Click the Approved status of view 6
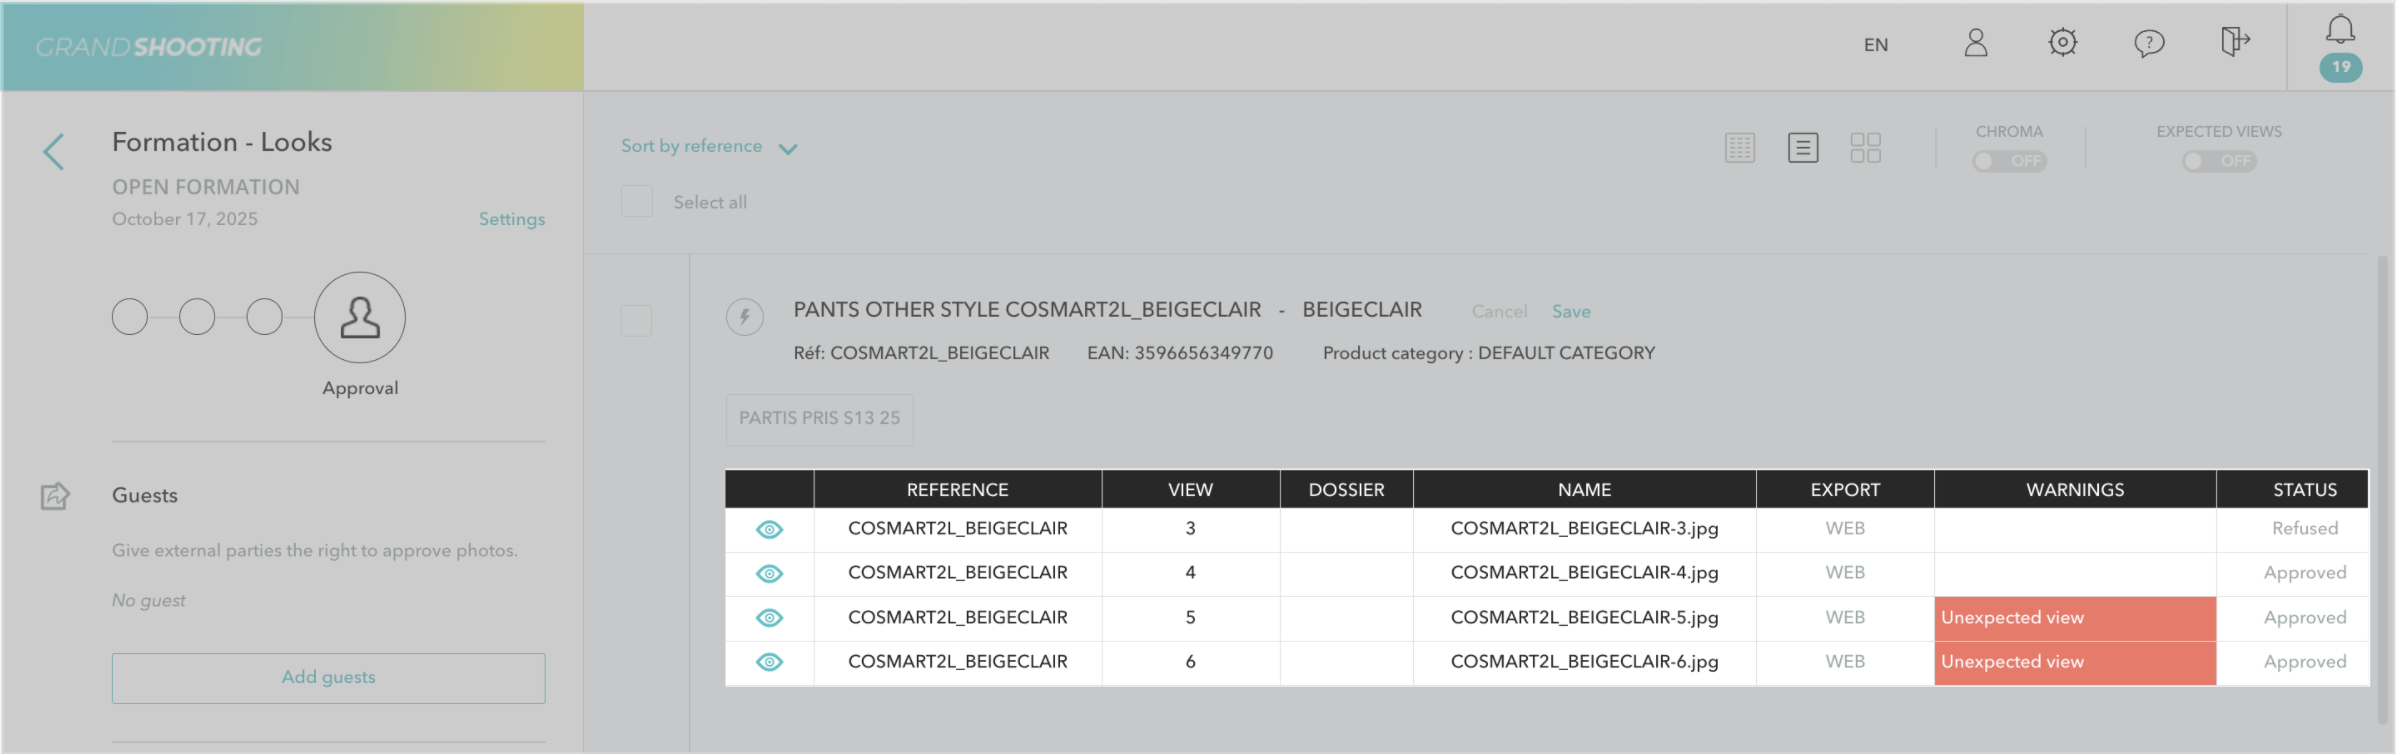 click(x=2305, y=662)
